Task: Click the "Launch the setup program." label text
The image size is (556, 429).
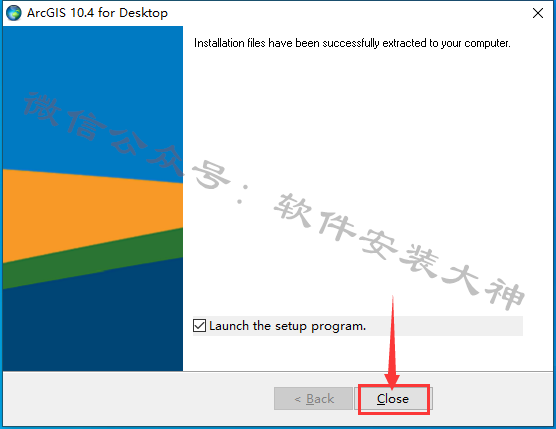Action: [287, 326]
